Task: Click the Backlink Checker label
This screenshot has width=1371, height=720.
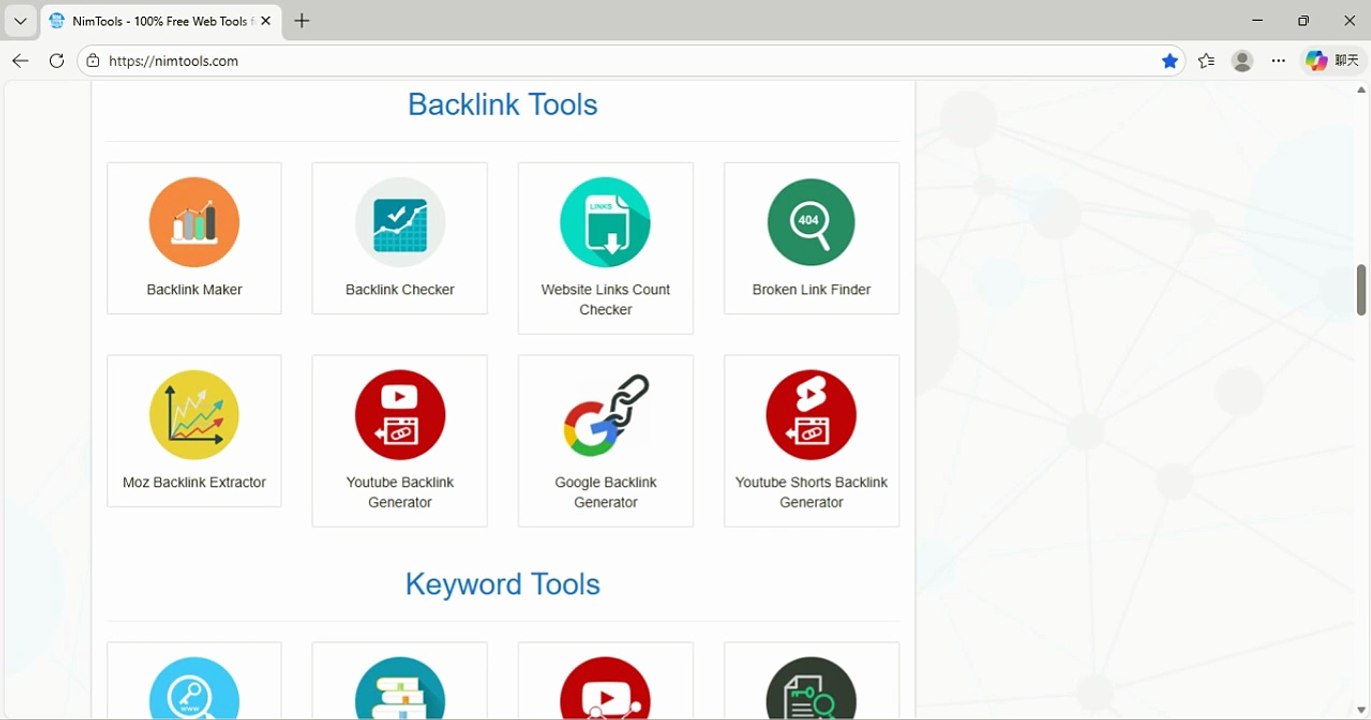Action: (400, 290)
